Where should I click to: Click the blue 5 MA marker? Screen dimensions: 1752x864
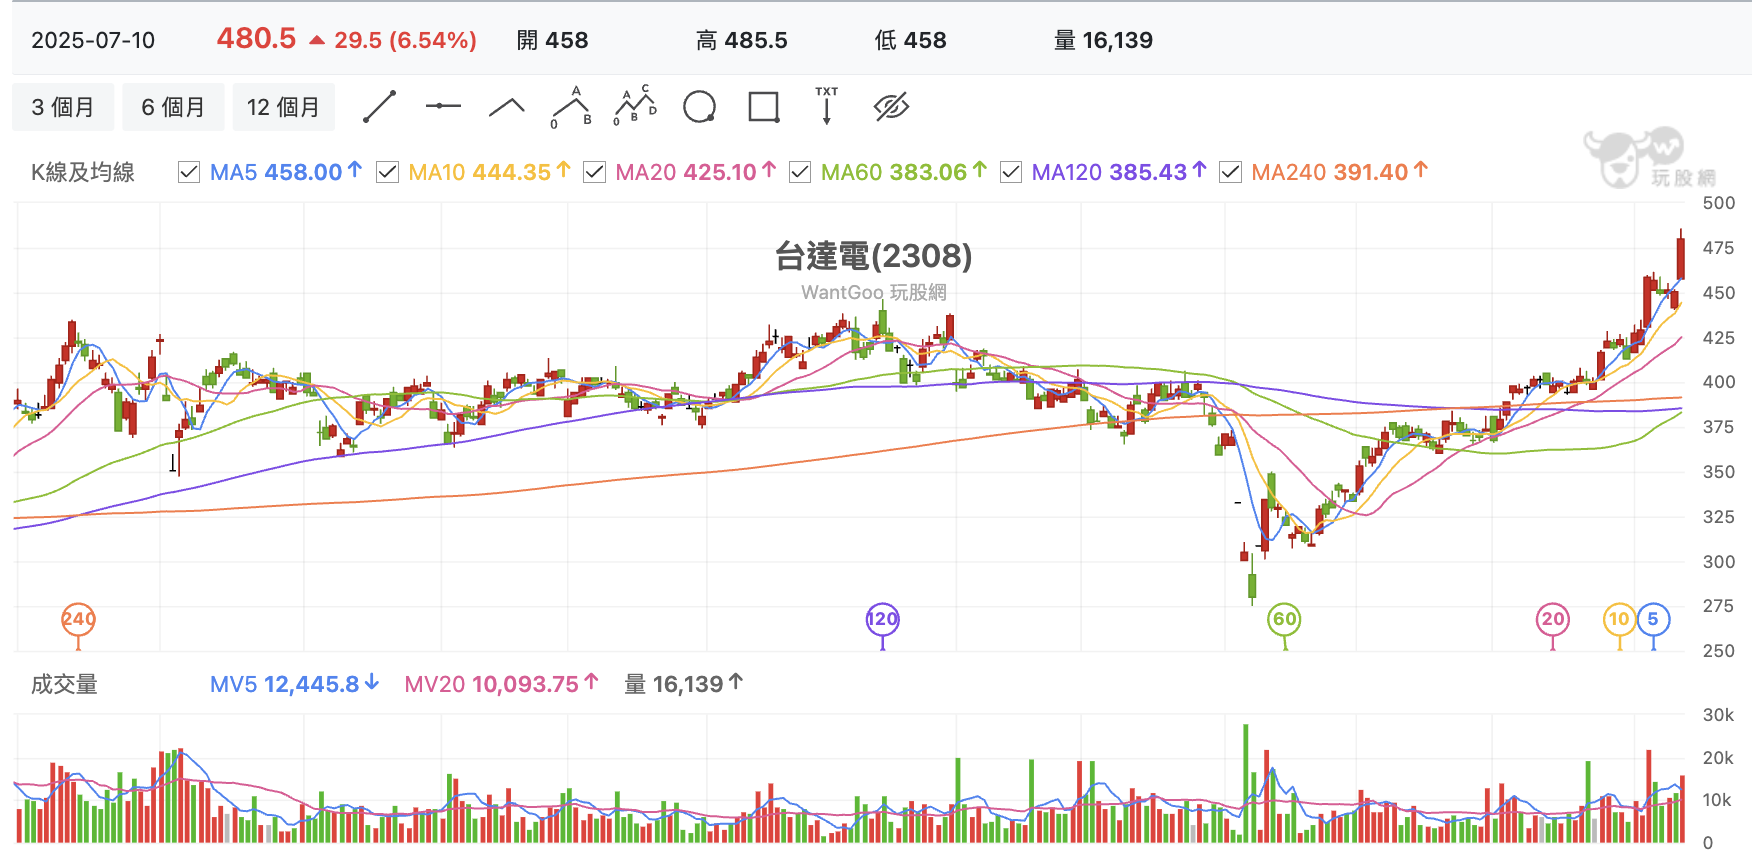tap(1653, 619)
